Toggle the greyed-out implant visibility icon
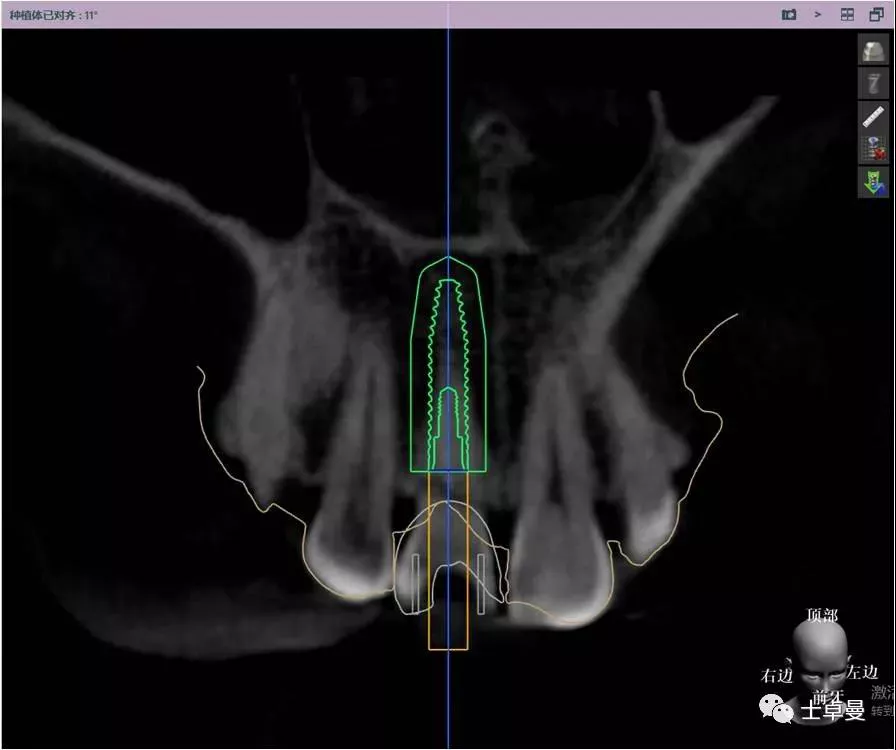 (873, 84)
